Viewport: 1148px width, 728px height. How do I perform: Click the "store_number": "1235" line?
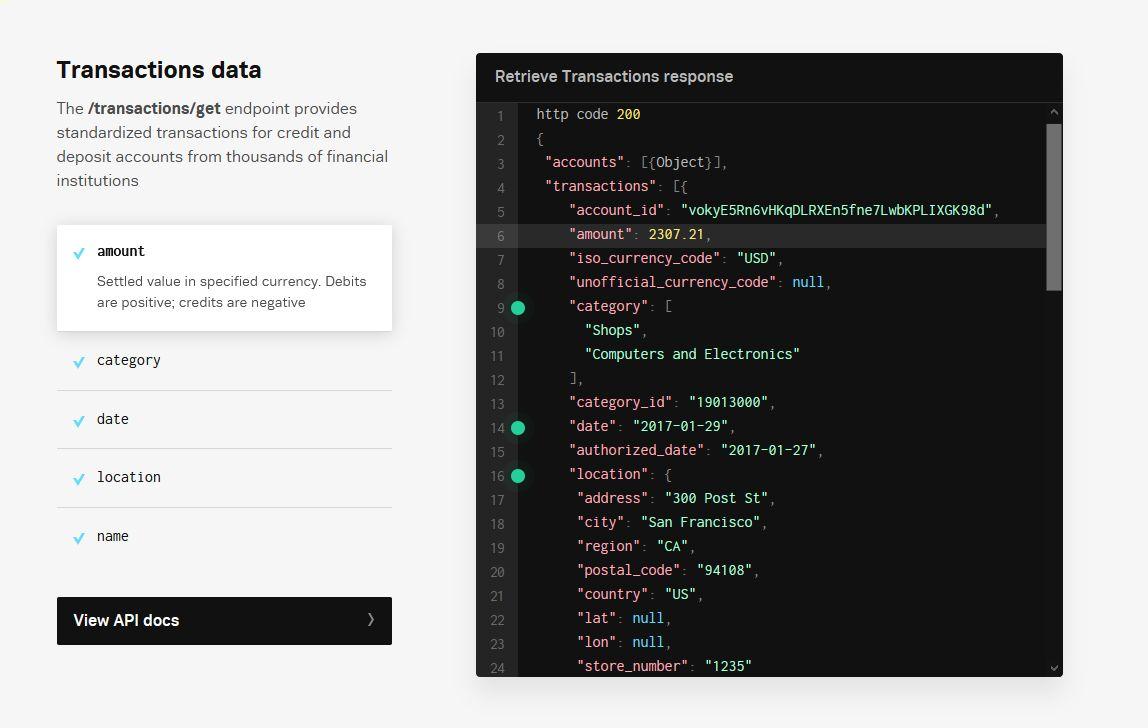pyautogui.click(x=664, y=666)
